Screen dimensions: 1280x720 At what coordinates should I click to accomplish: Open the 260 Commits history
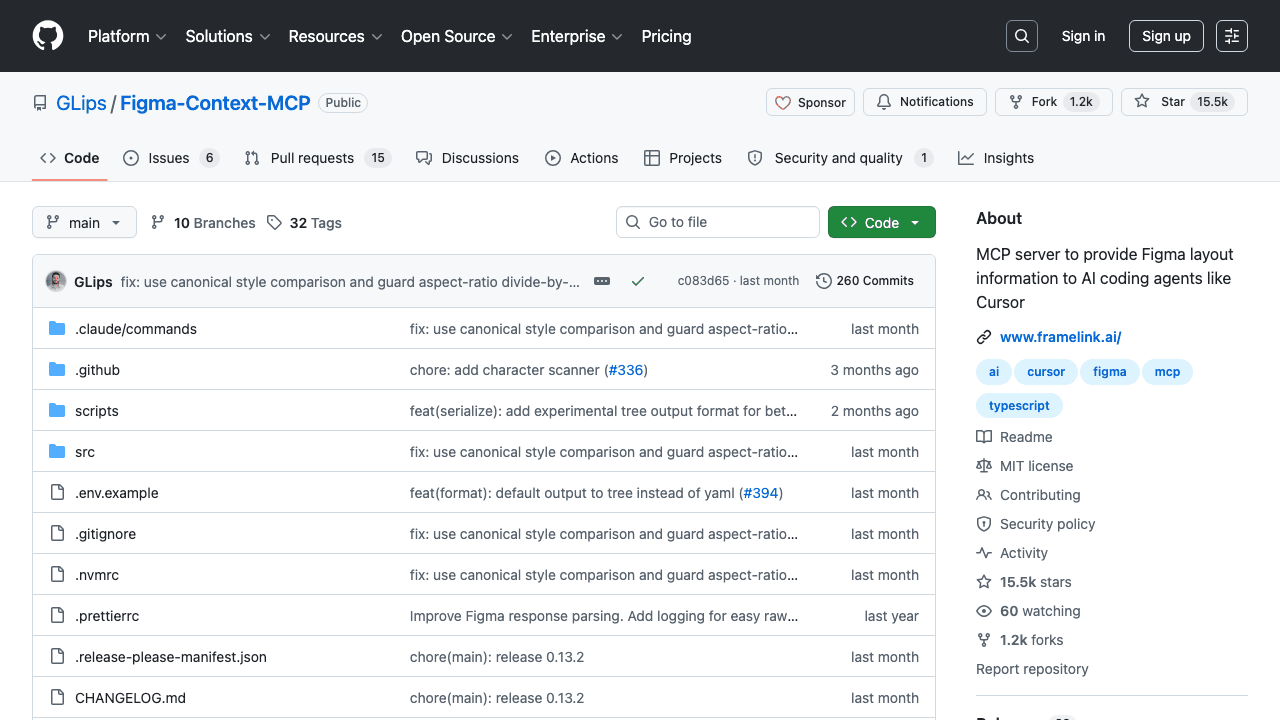point(865,281)
